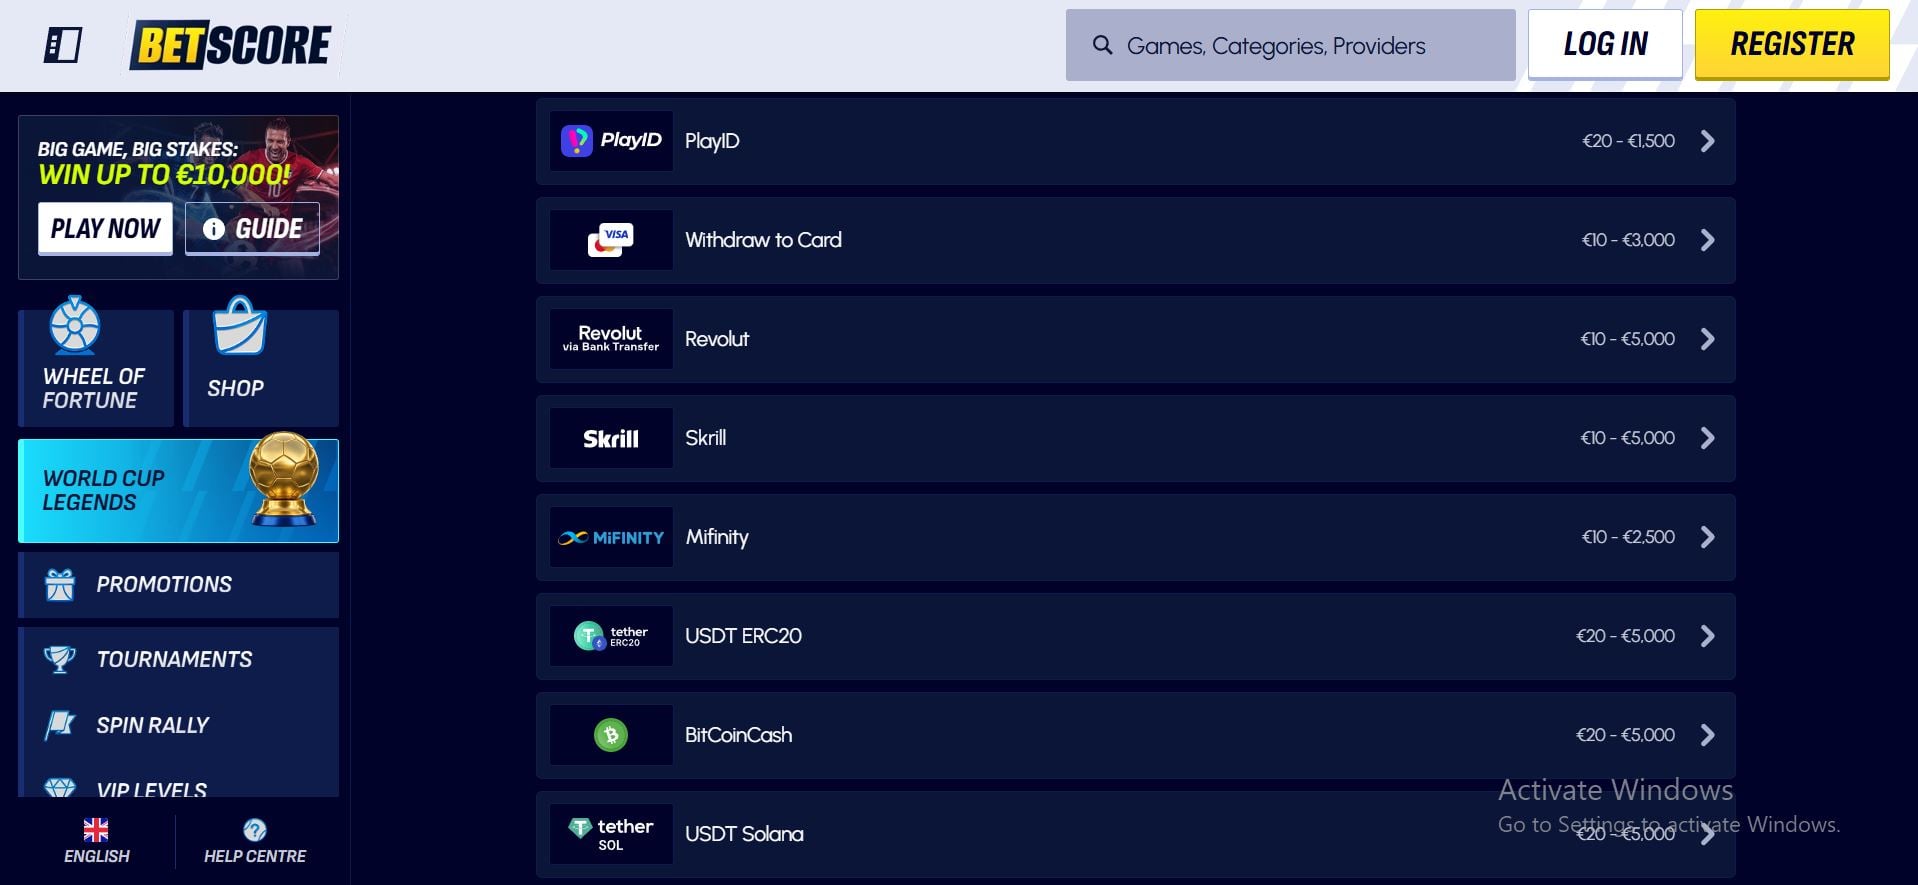Open the Shop tile
Screen dimensions: 1918x885
261,368
